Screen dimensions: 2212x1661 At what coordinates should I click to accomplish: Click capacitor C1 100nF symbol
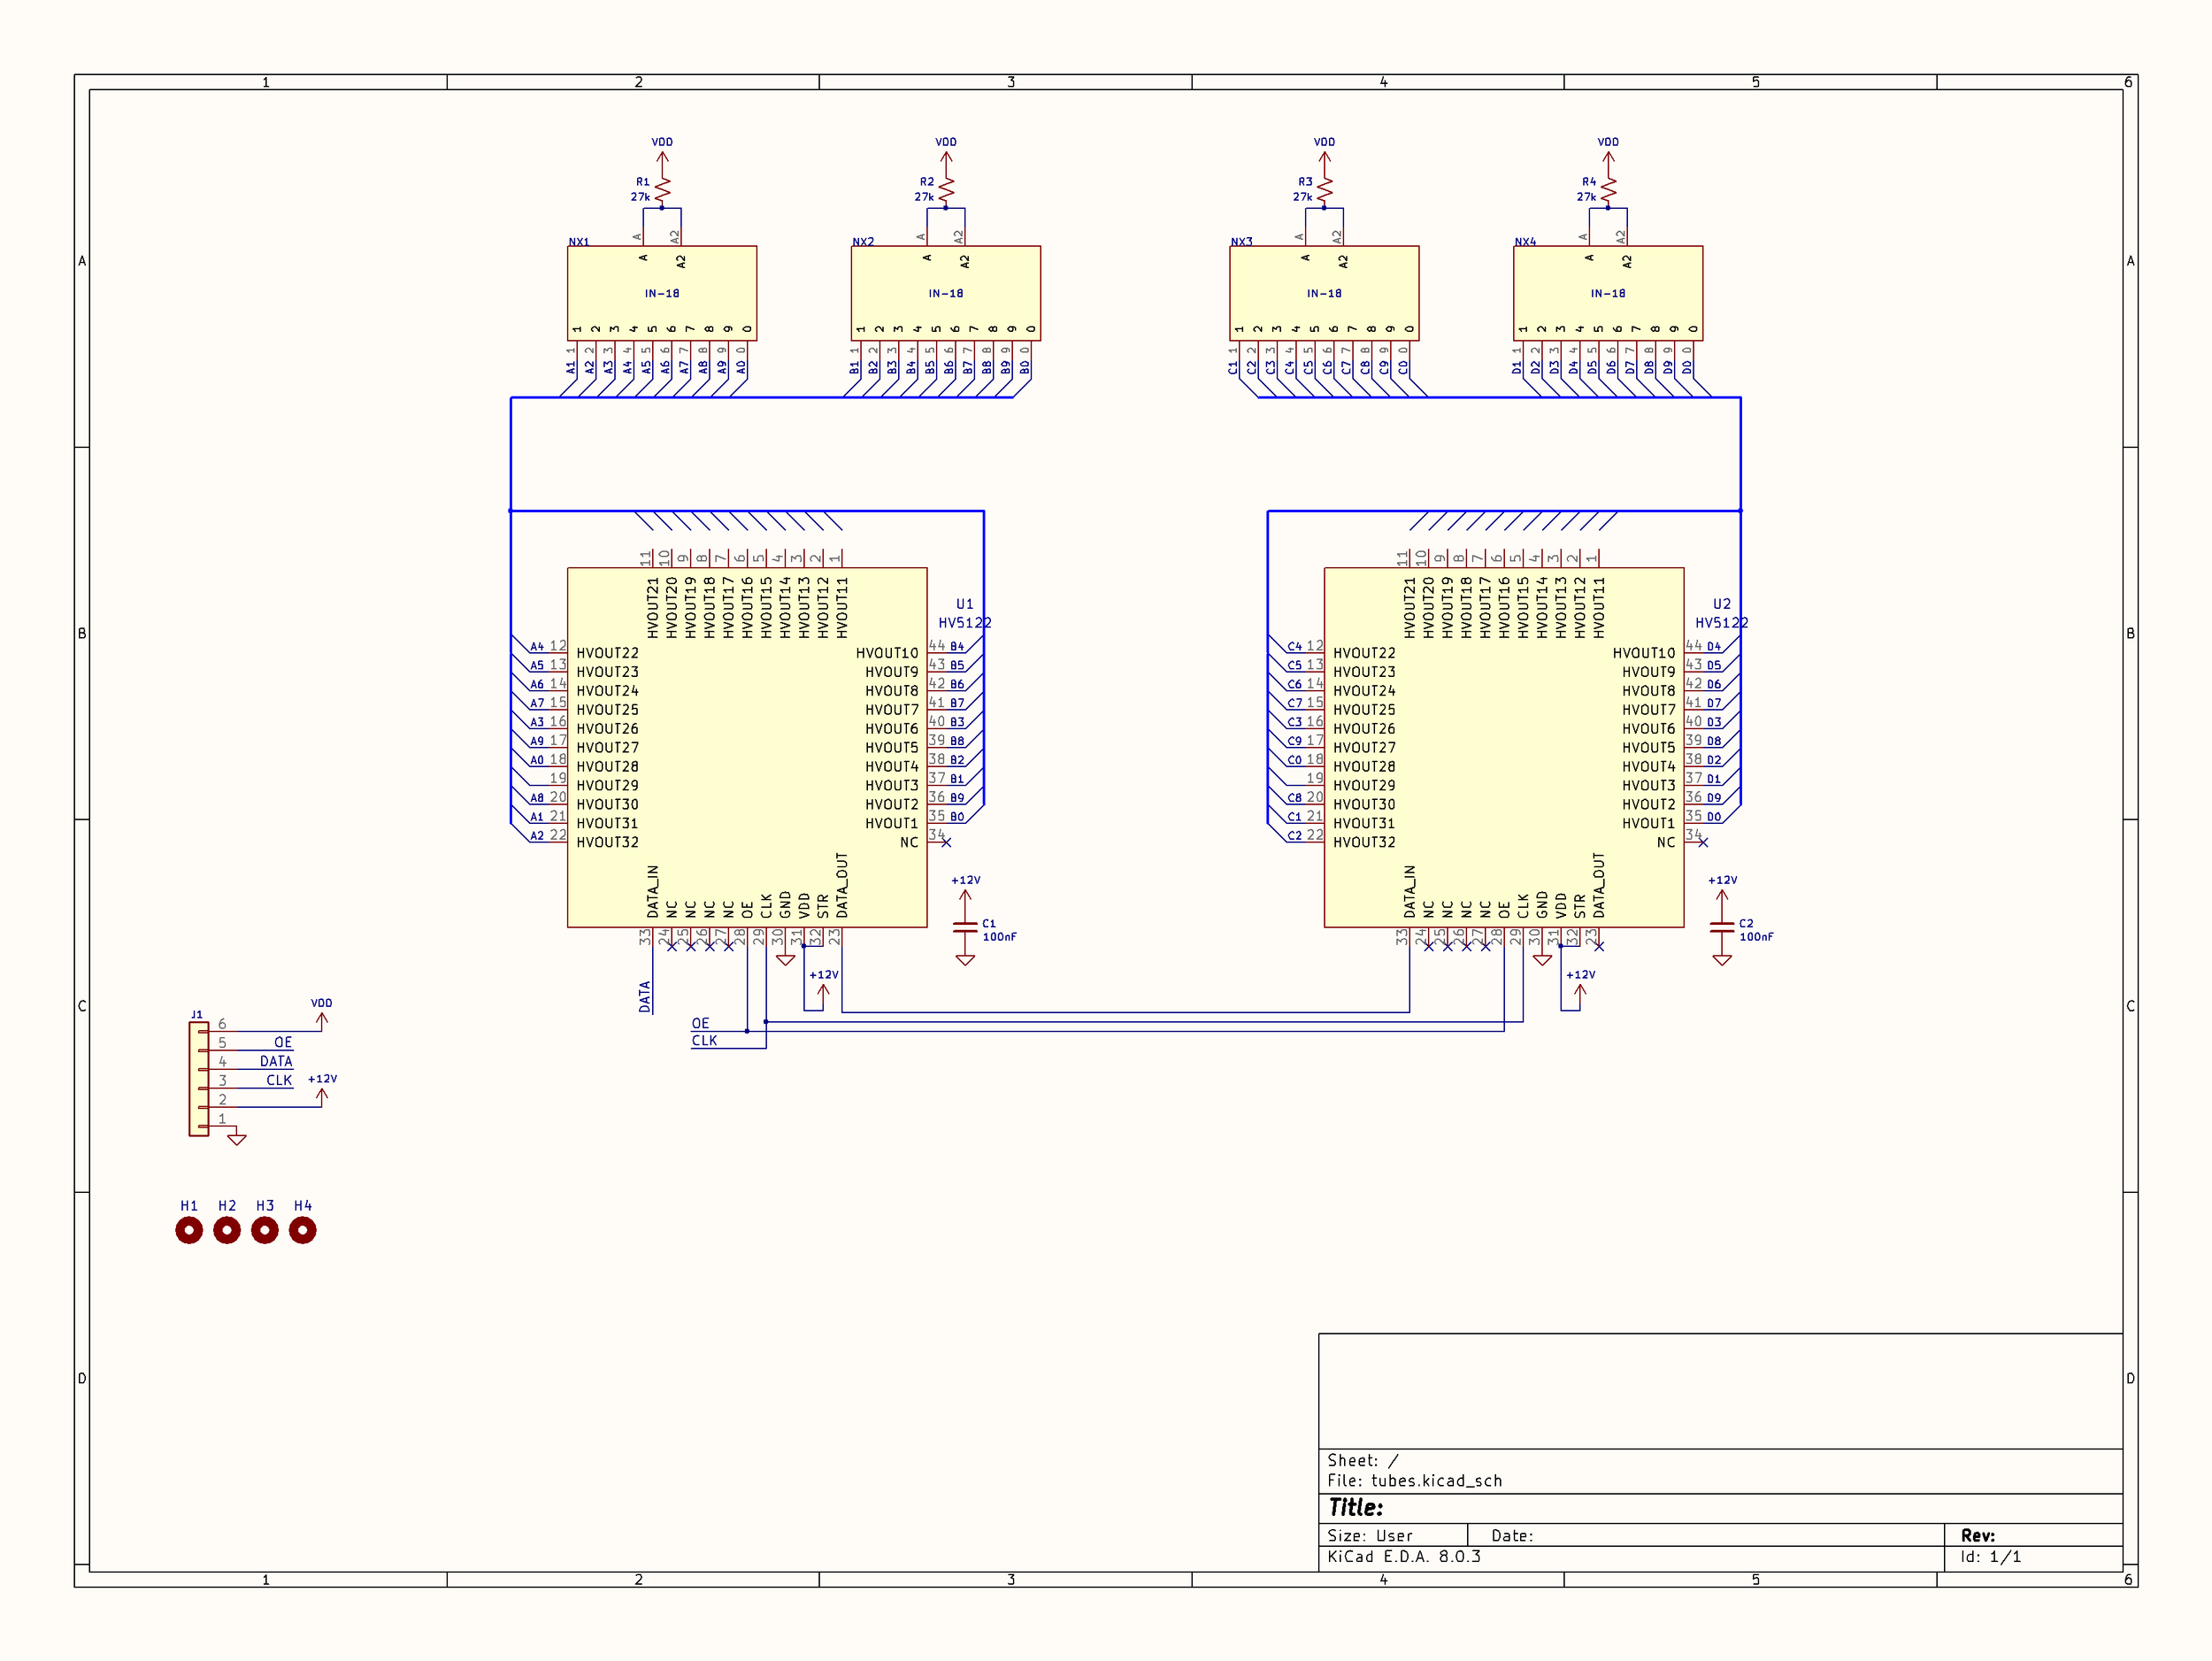pos(964,929)
